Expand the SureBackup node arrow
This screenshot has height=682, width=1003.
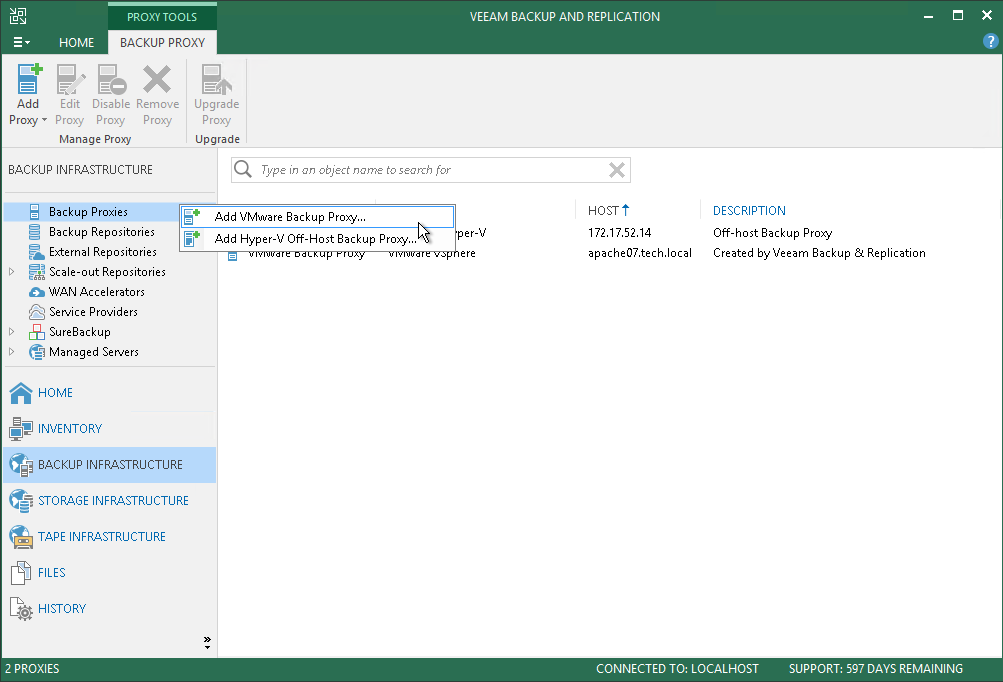pos(12,332)
